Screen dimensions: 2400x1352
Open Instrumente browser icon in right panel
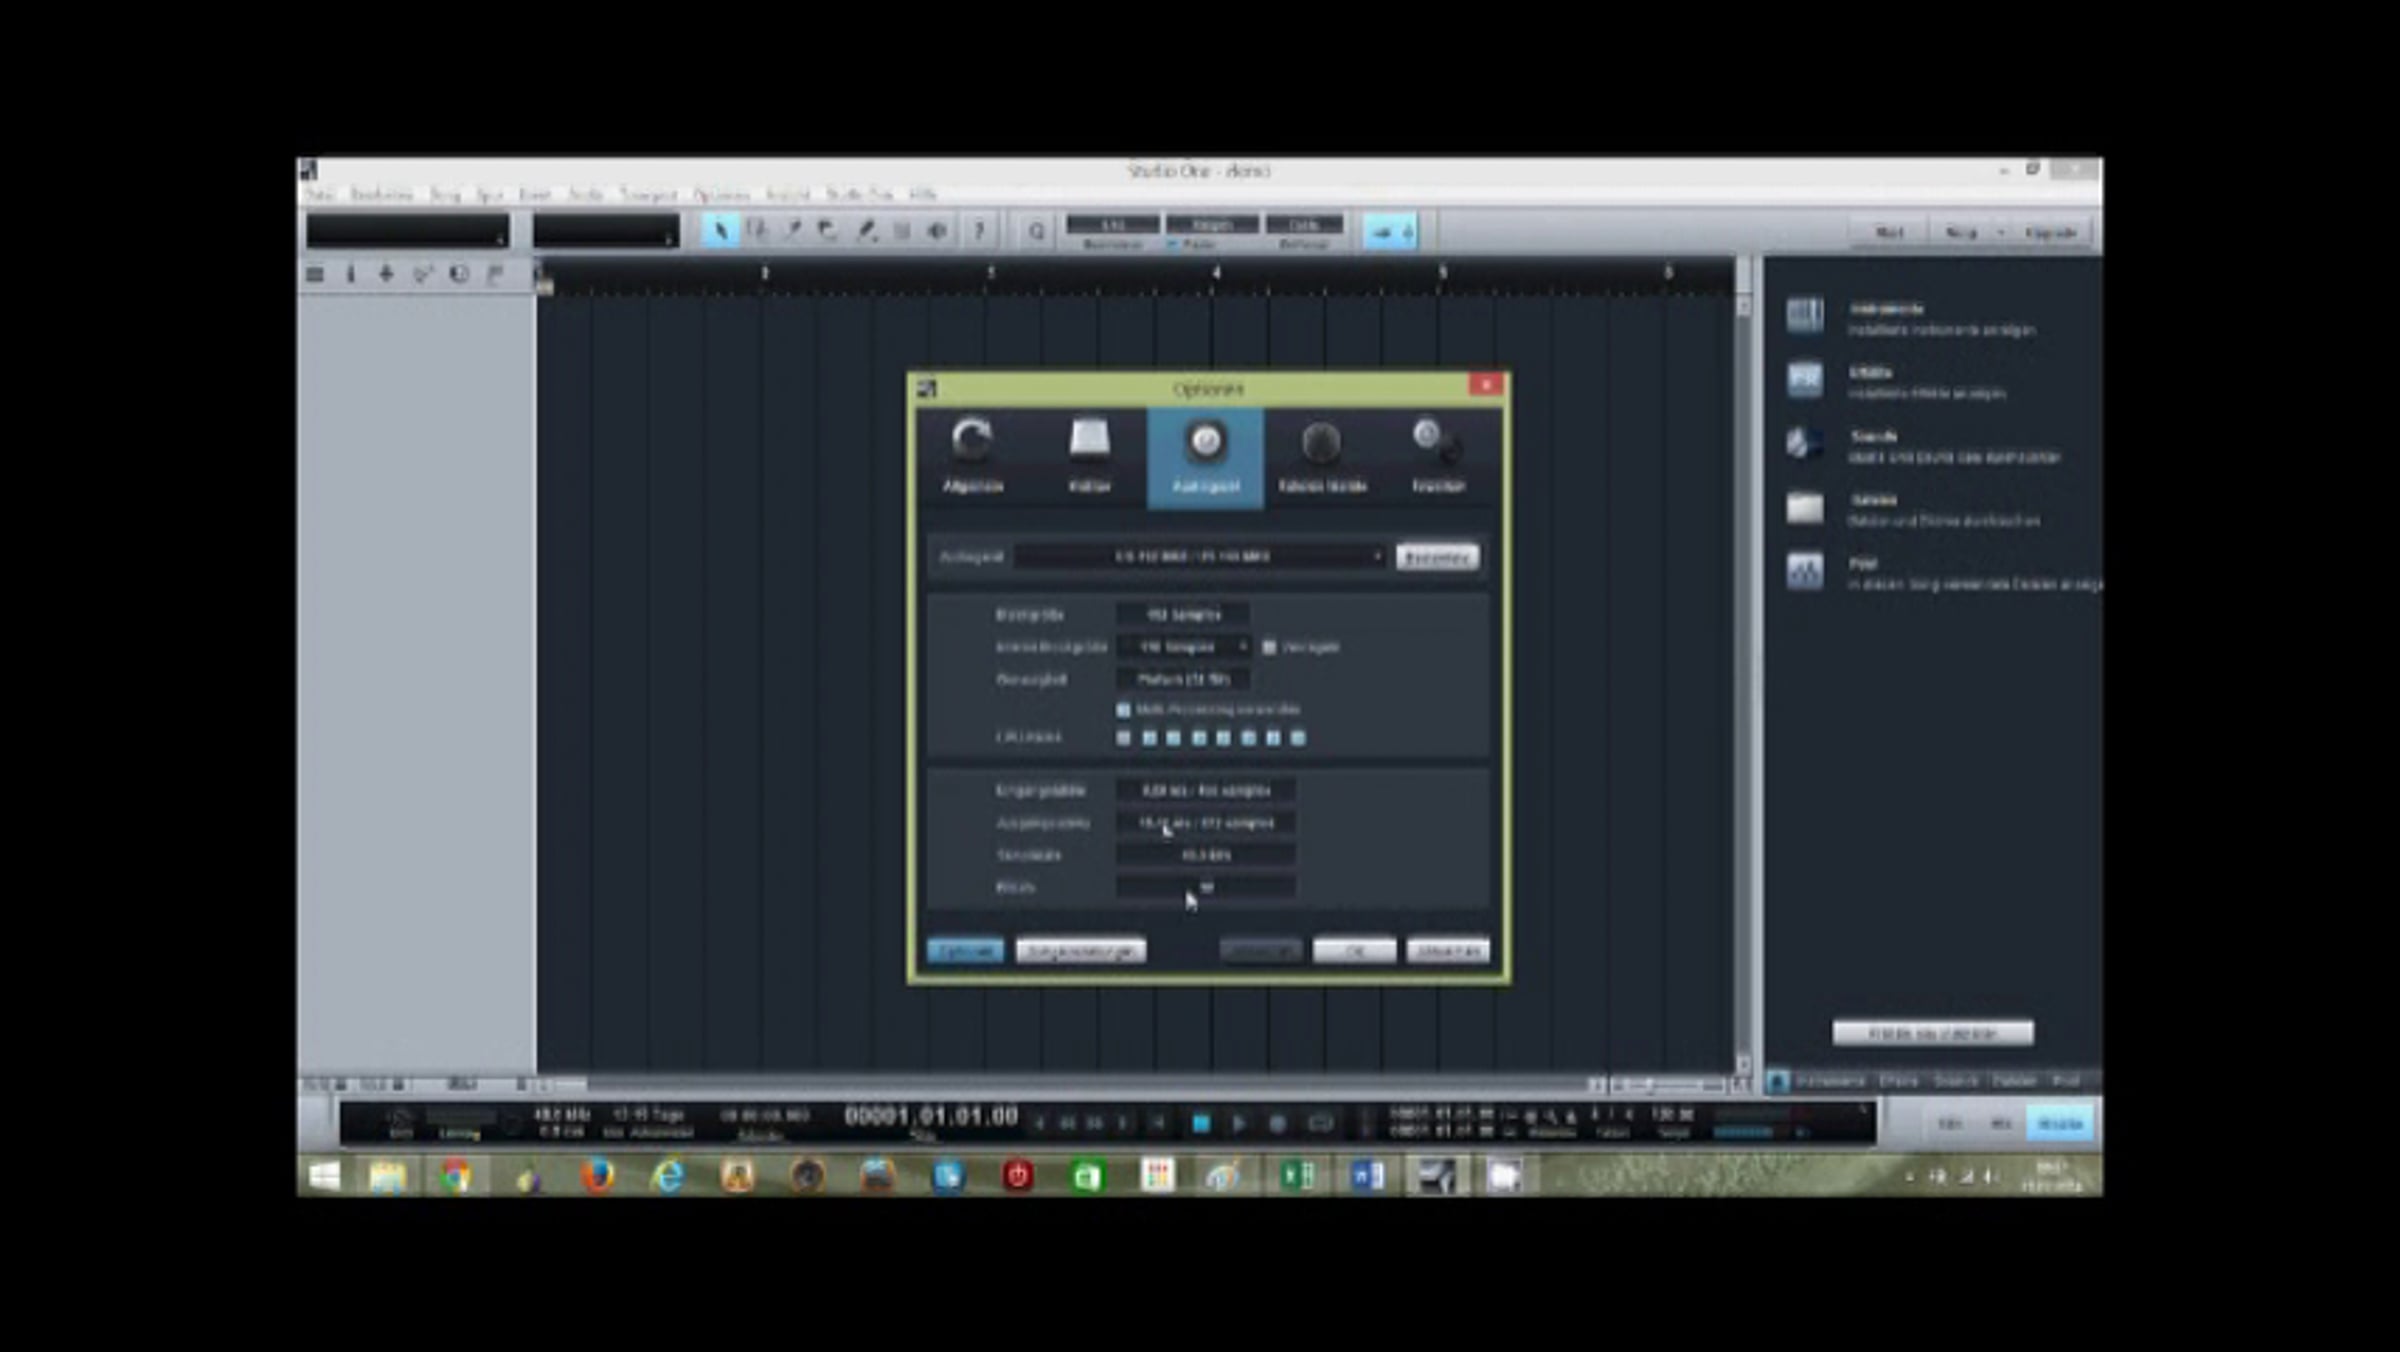click(1805, 316)
